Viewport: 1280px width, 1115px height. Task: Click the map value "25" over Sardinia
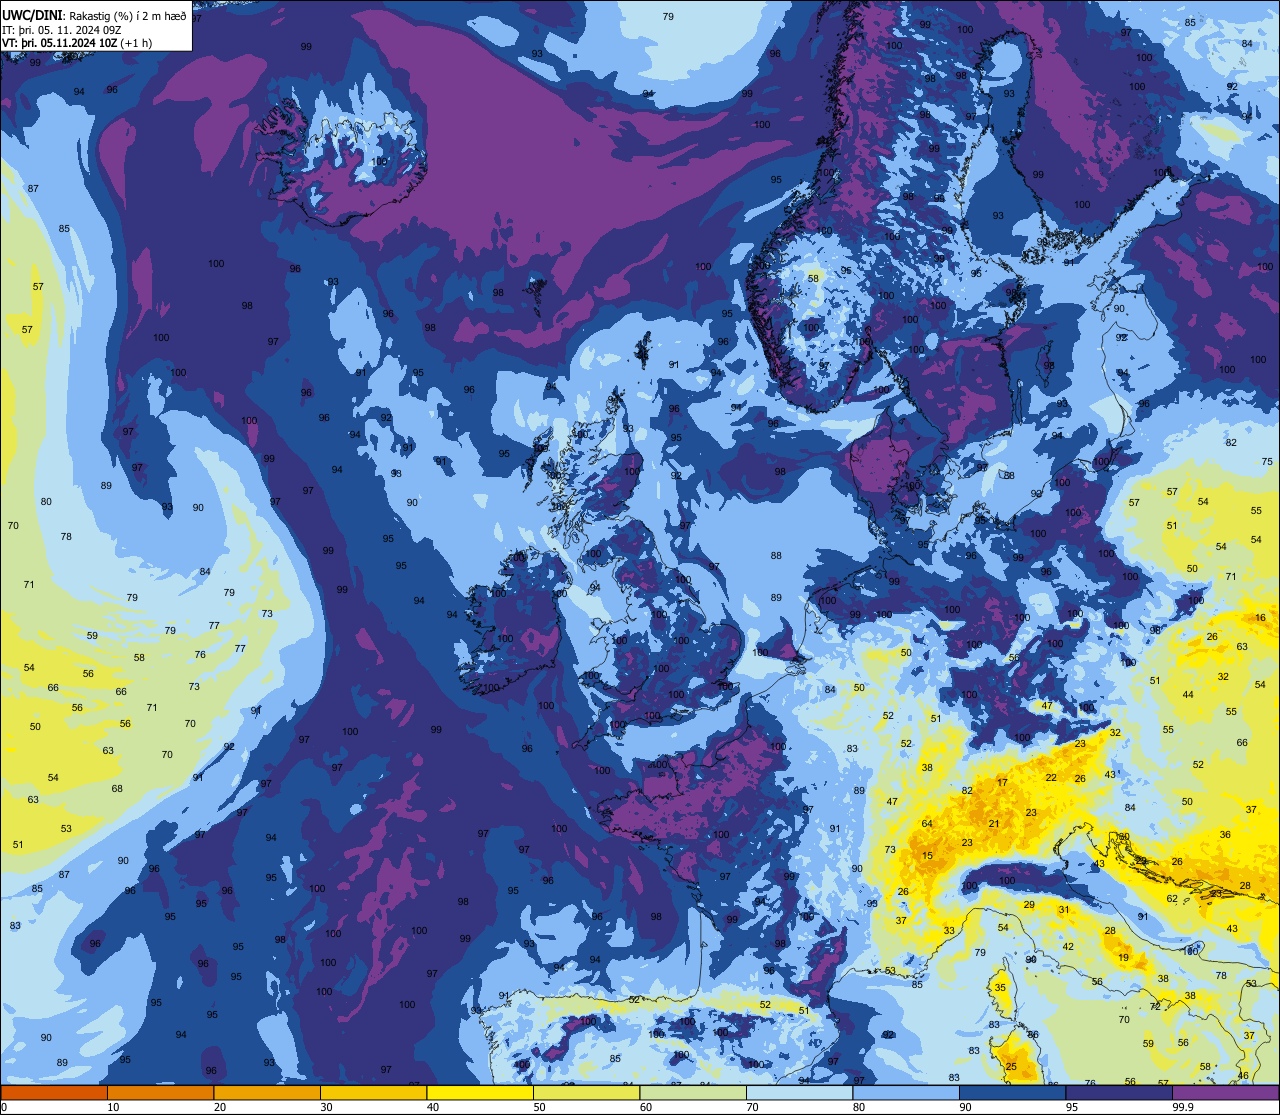(x=1011, y=1067)
